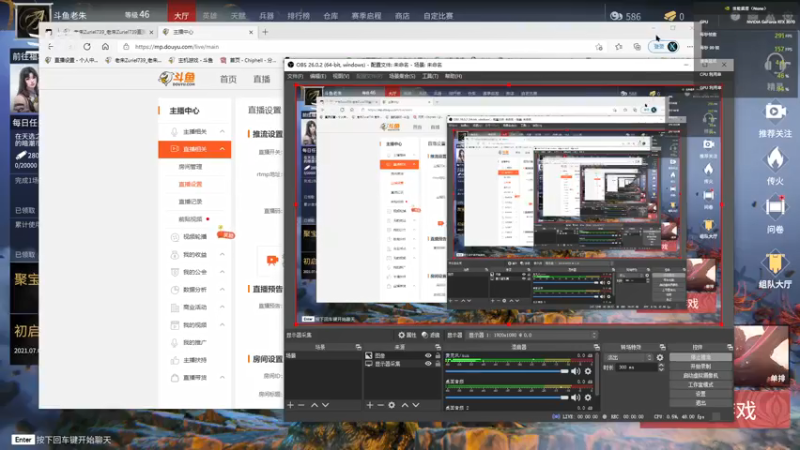Open source properties gear in 来源 panel toolbar
The width and height of the screenshot is (800, 450).
391,405
